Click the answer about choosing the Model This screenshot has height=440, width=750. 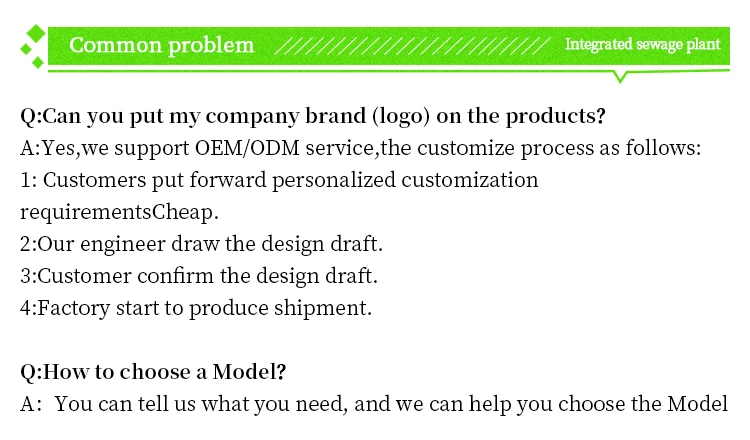(x=374, y=404)
